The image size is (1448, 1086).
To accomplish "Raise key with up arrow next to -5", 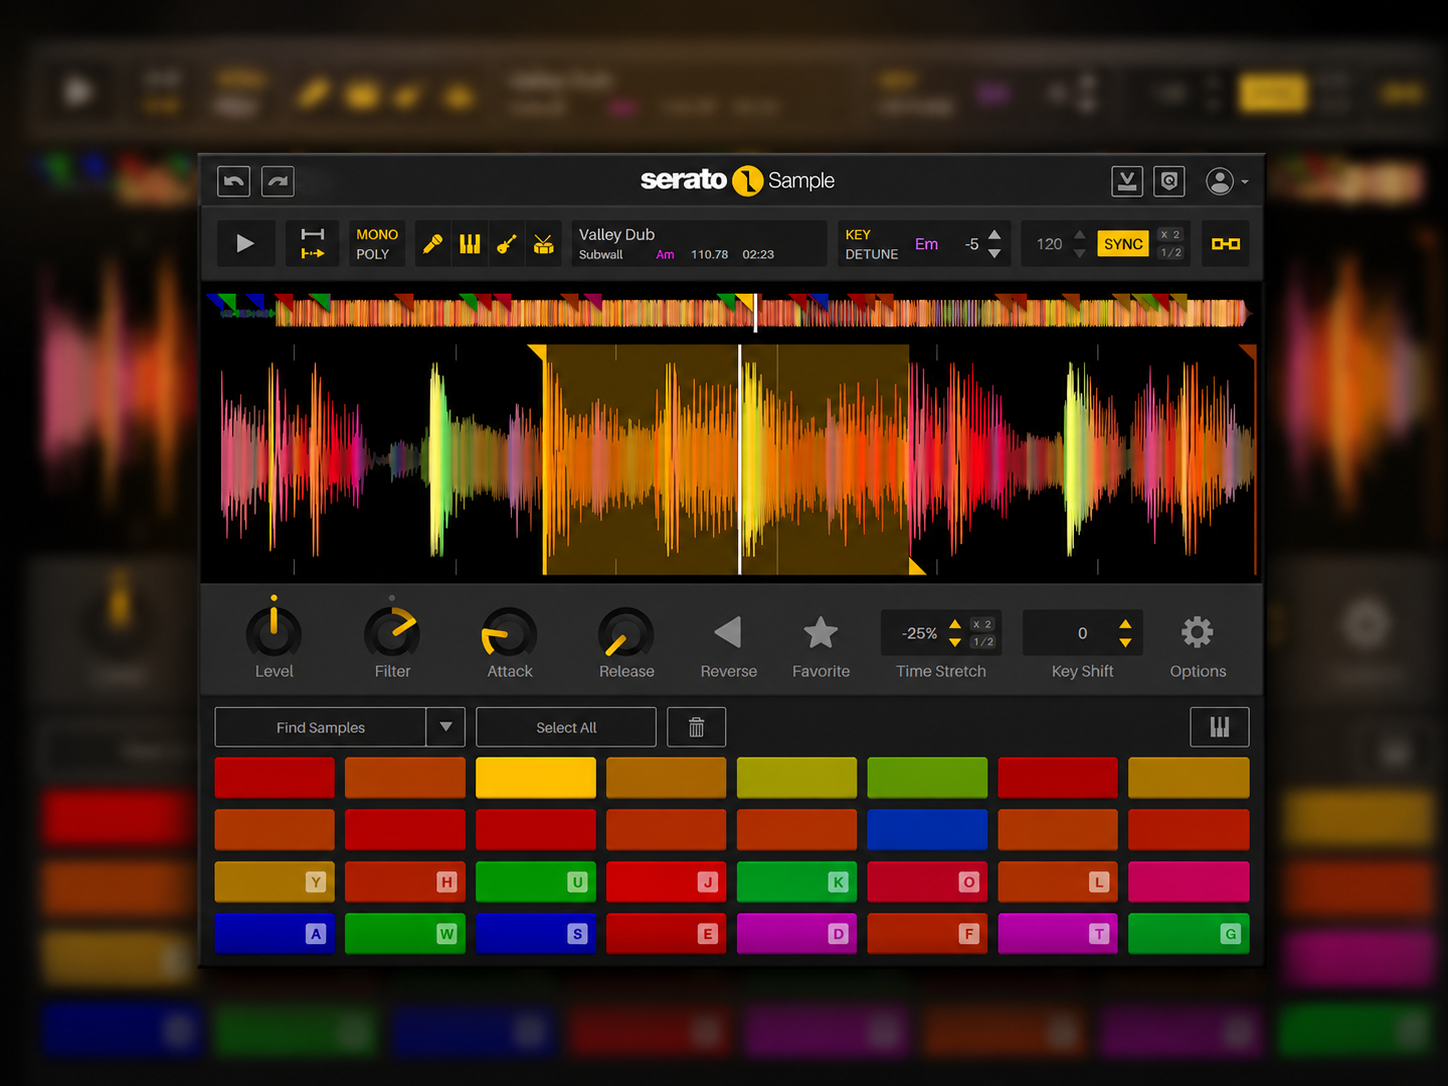I will (x=994, y=235).
